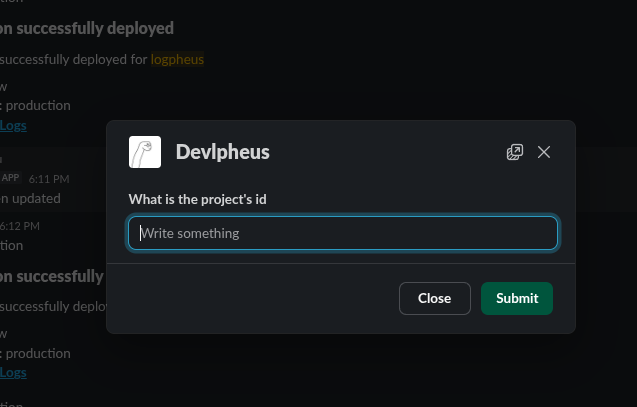Submit the project id form

516,298
